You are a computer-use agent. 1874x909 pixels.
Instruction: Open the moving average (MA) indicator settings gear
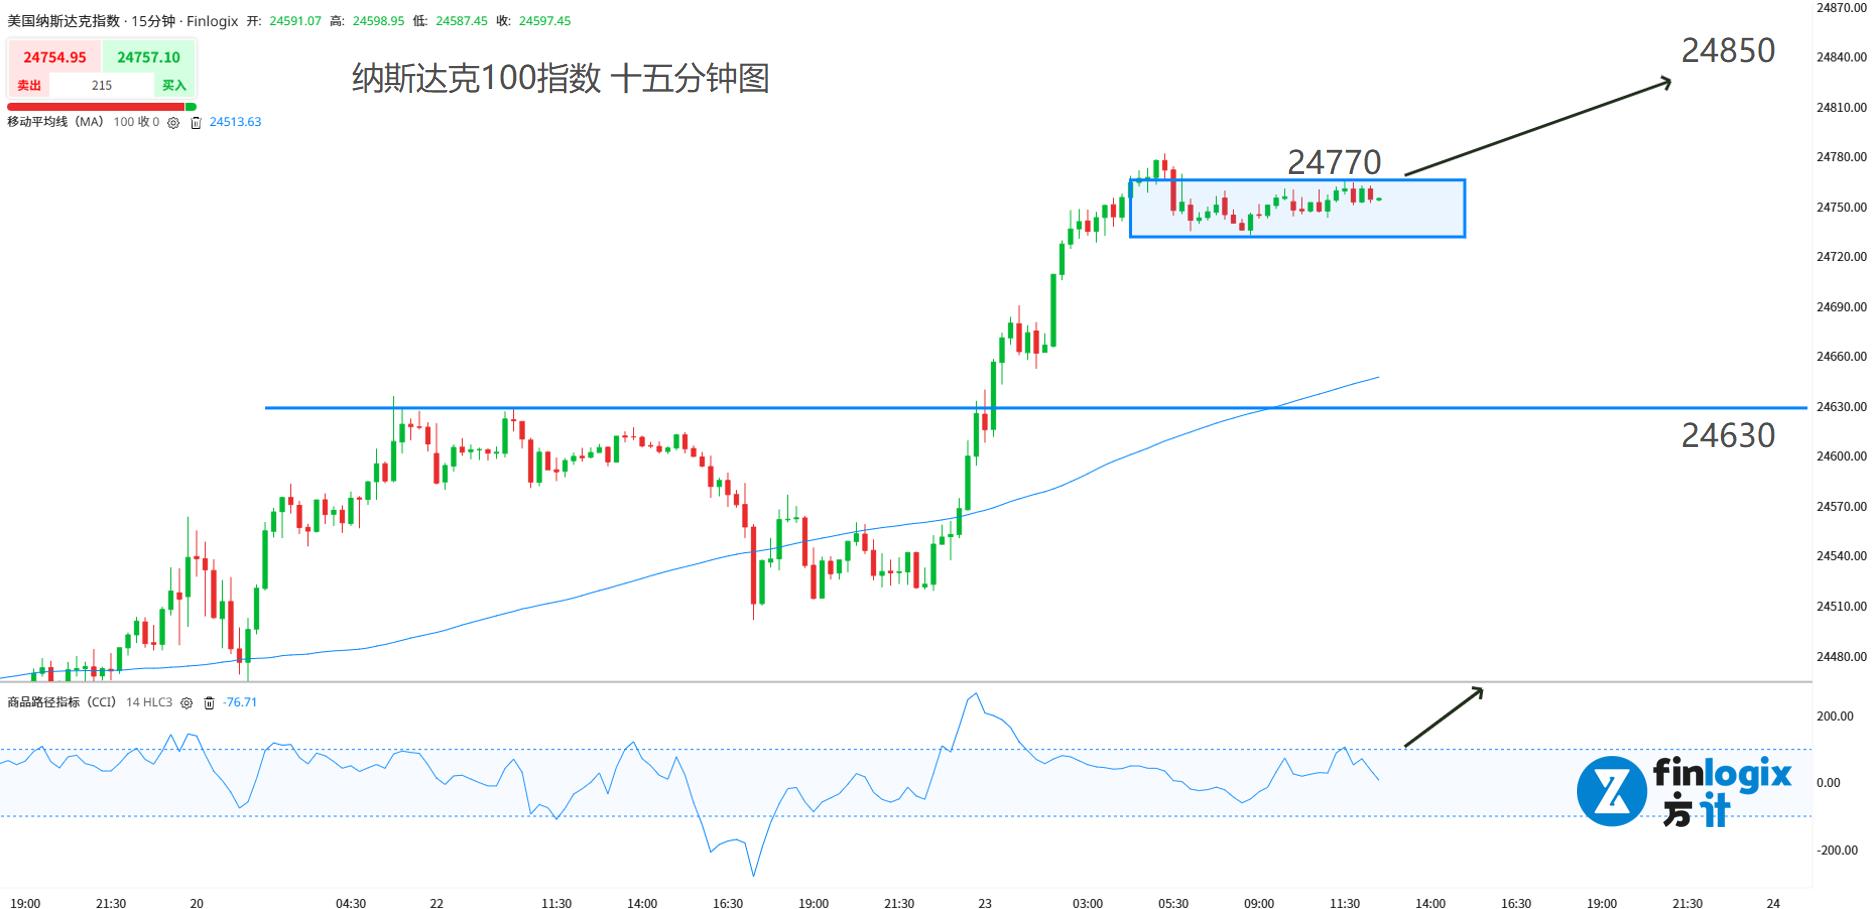coord(173,123)
